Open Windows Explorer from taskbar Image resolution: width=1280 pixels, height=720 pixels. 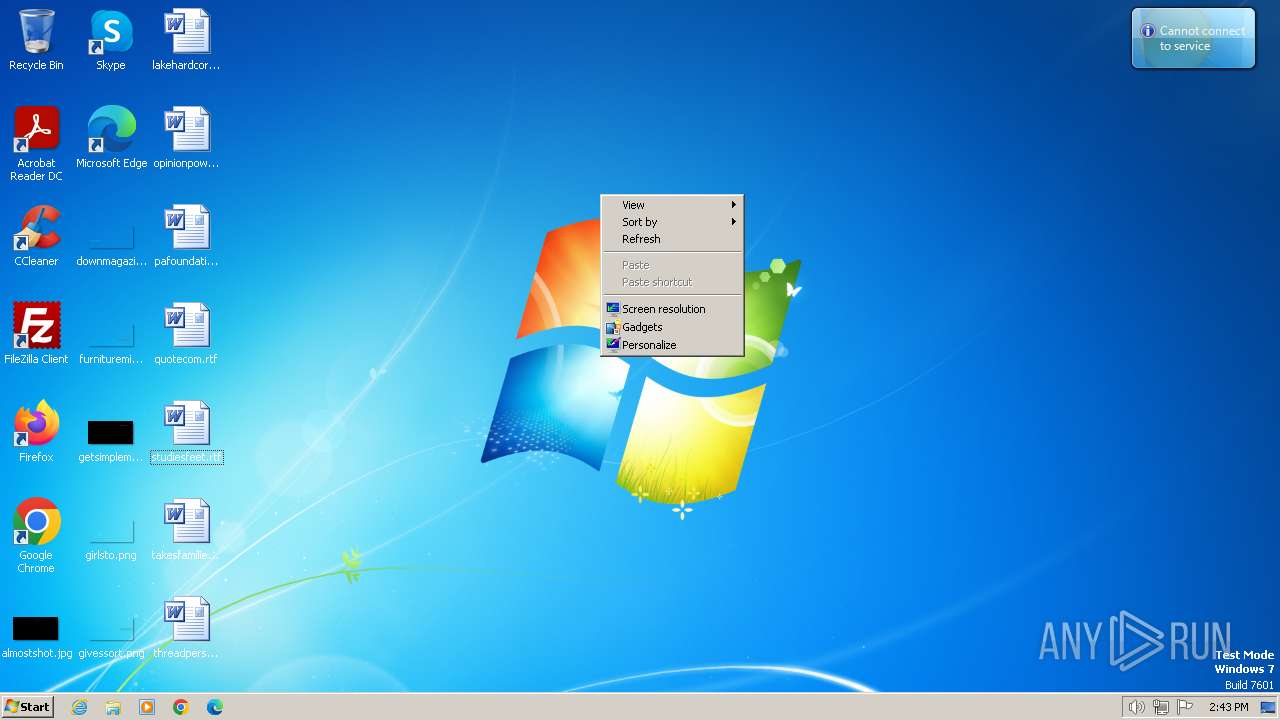(x=113, y=707)
